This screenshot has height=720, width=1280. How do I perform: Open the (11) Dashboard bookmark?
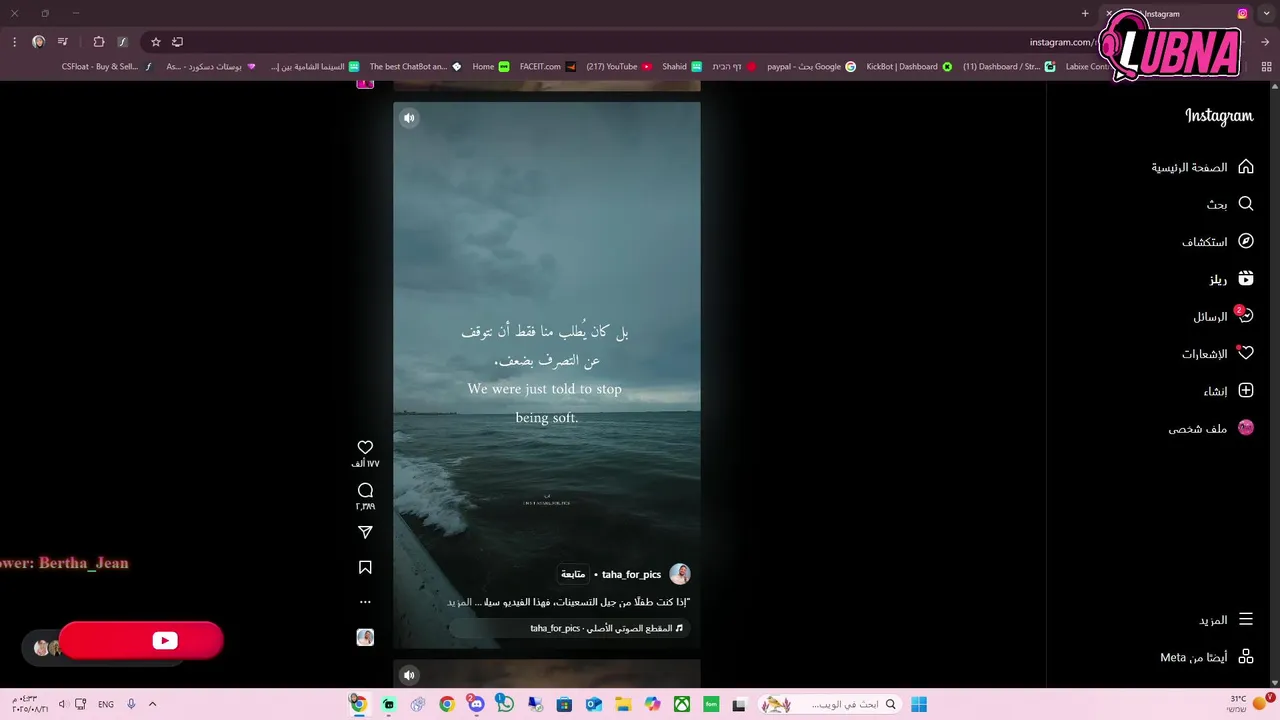1008,67
